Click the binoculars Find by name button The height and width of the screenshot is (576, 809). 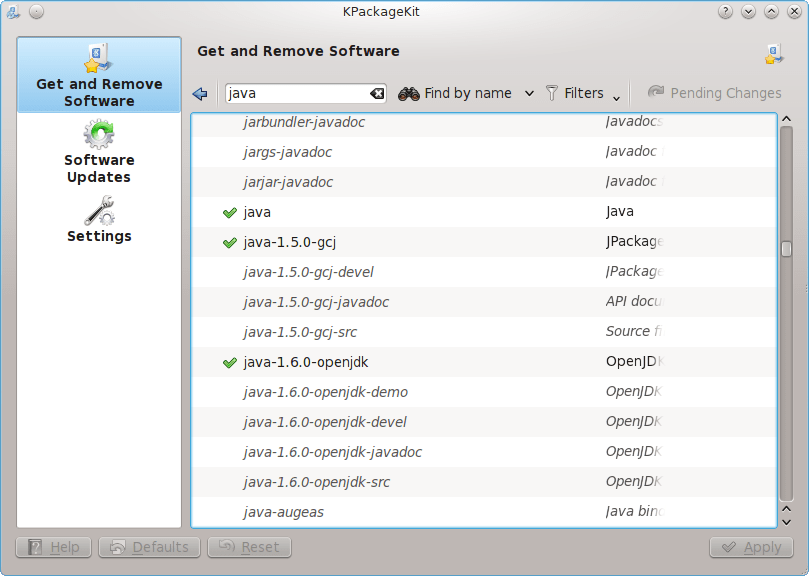coord(455,93)
